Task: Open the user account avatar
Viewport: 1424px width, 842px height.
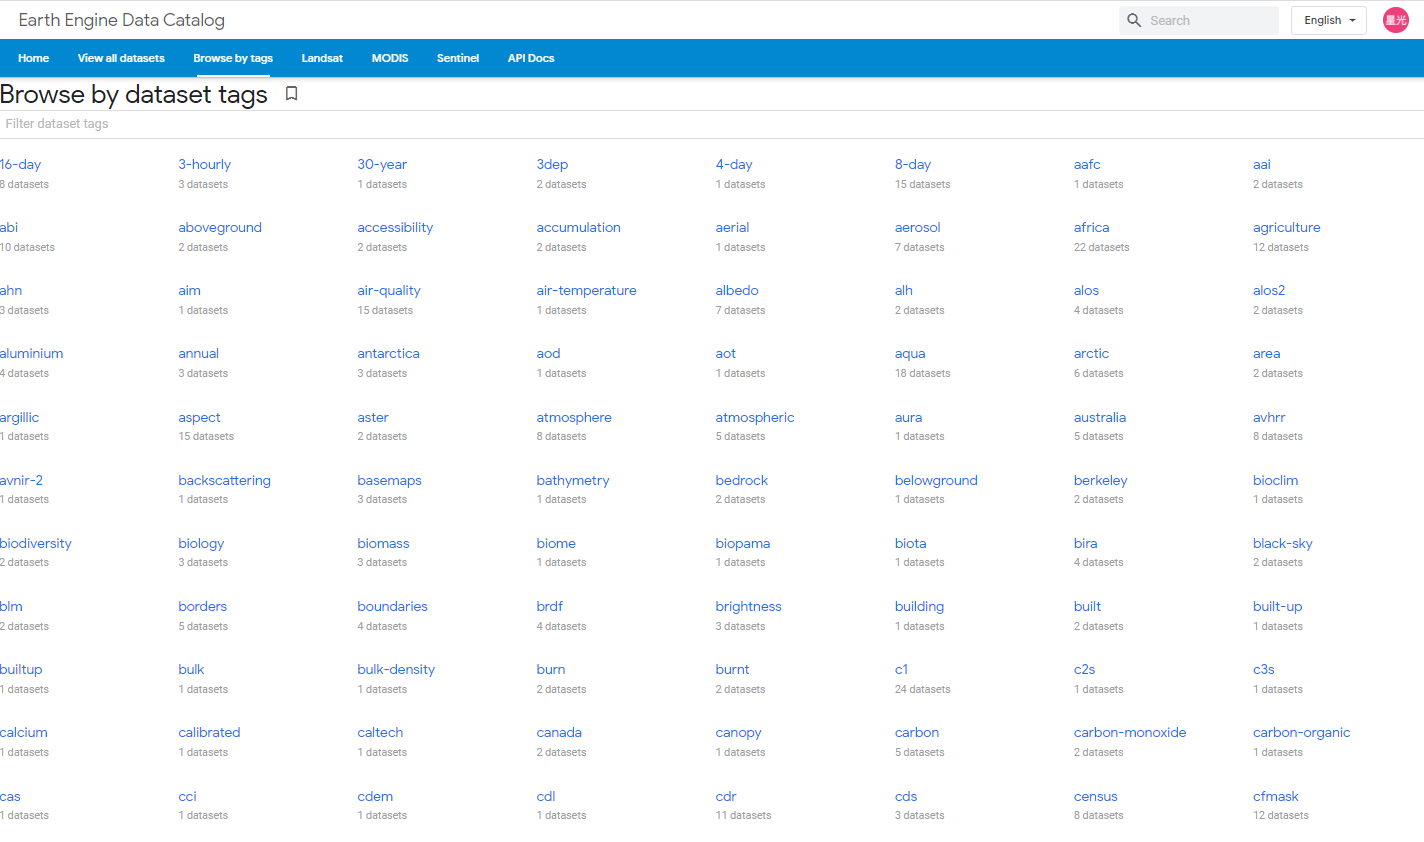Action: (x=1396, y=20)
